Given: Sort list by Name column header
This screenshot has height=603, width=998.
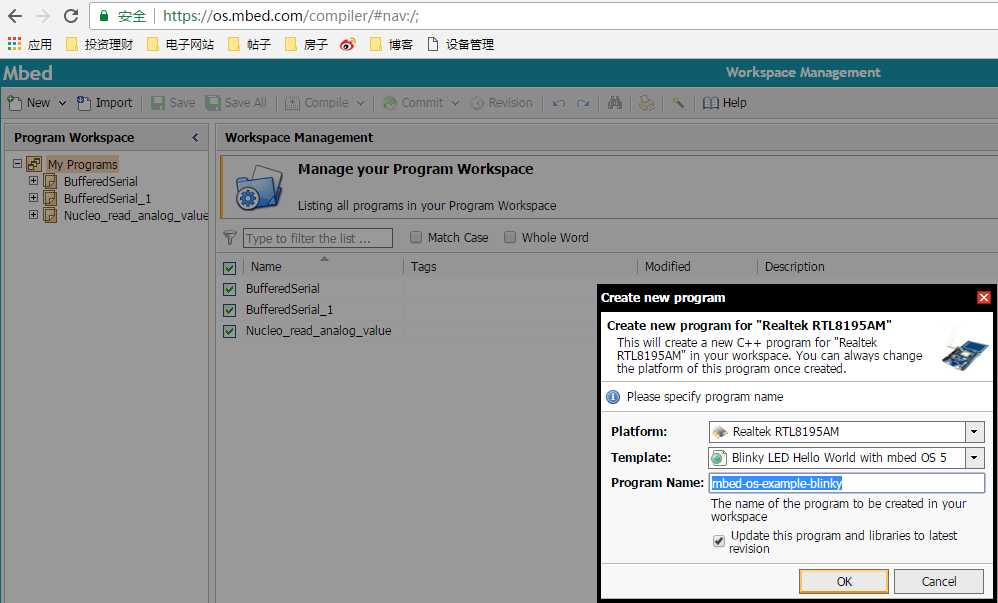Looking at the screenshot, I should click(266, 267).
